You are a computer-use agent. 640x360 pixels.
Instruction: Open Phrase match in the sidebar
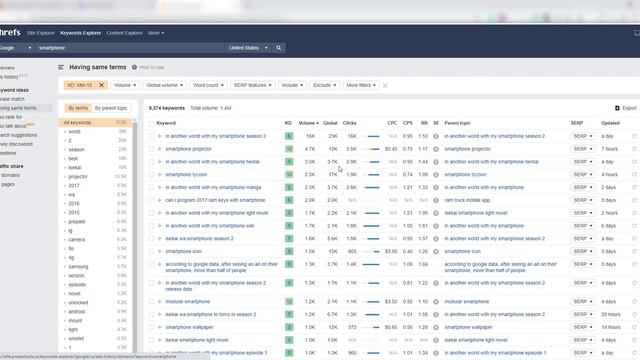(12, 99)
